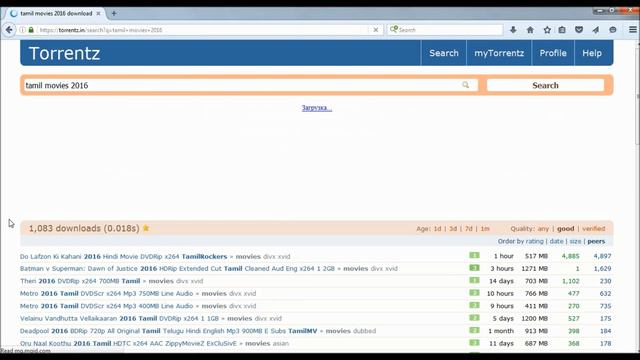Click the green padlock security icon

click(31, 30)
